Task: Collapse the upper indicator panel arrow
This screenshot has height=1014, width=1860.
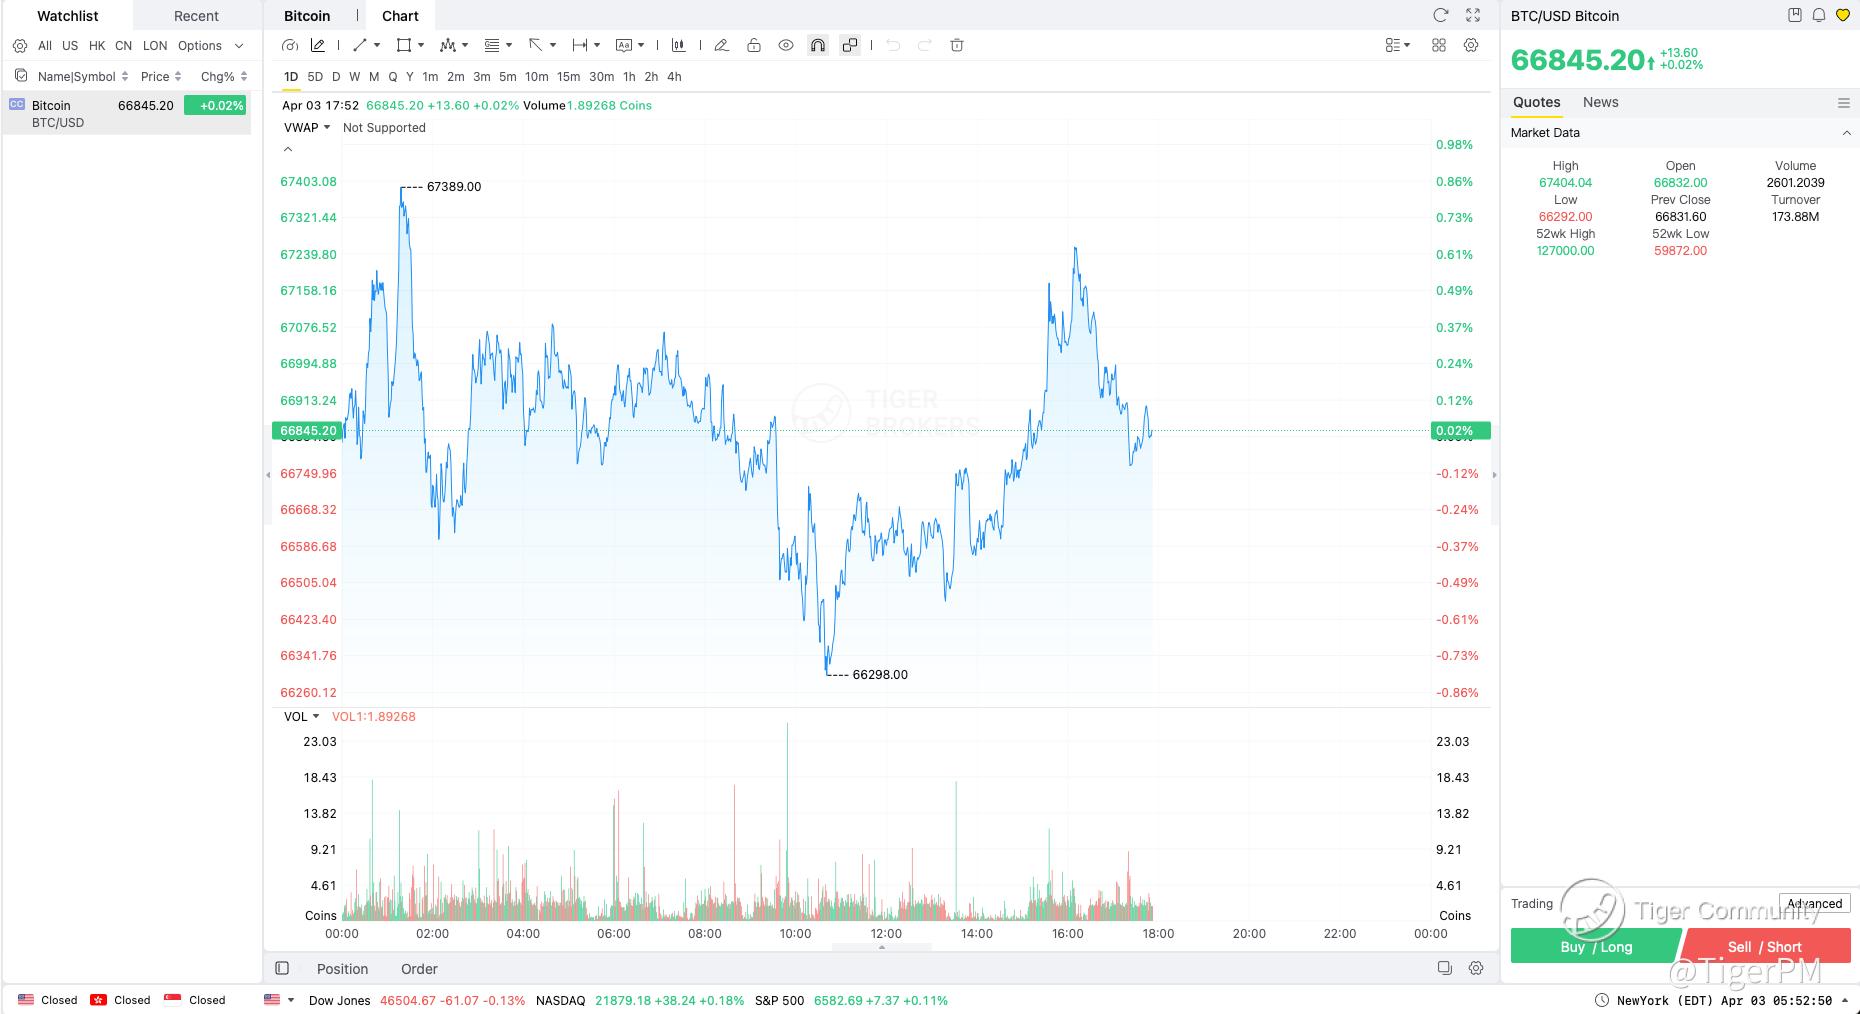Action: pos(288,149)
